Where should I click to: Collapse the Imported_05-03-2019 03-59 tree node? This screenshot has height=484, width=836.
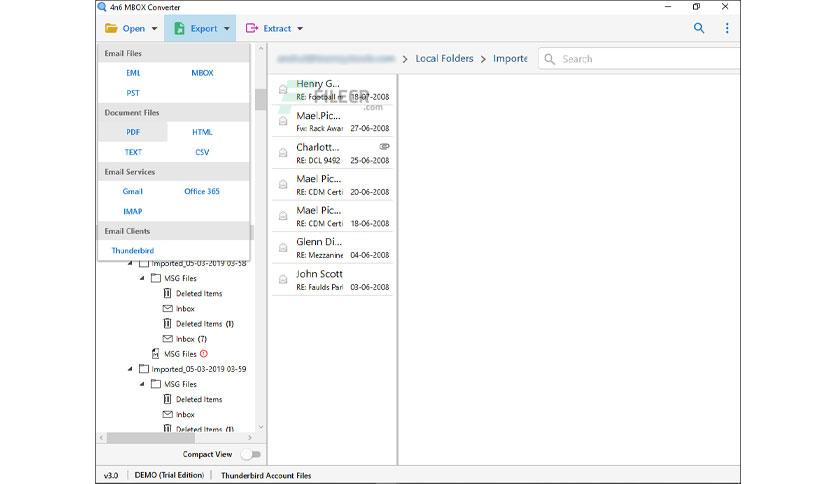pos(130,369)
